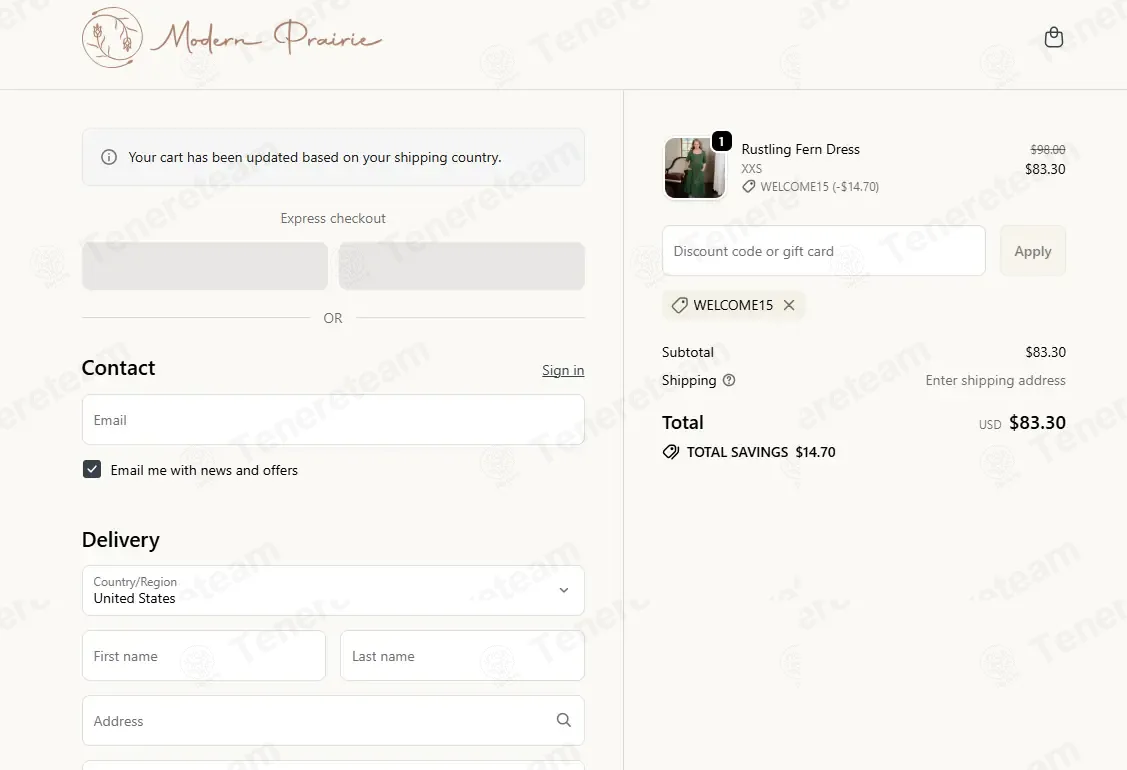1127x770 pixels.
Task: Open the Country/Region dropdown
Action: (x=333, y=590)
